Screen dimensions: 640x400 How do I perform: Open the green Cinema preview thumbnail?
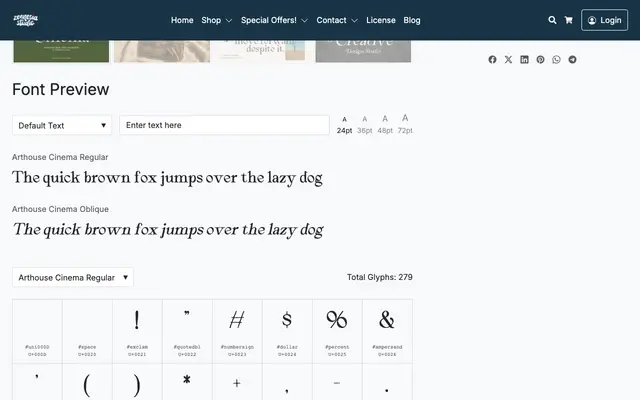61,51
